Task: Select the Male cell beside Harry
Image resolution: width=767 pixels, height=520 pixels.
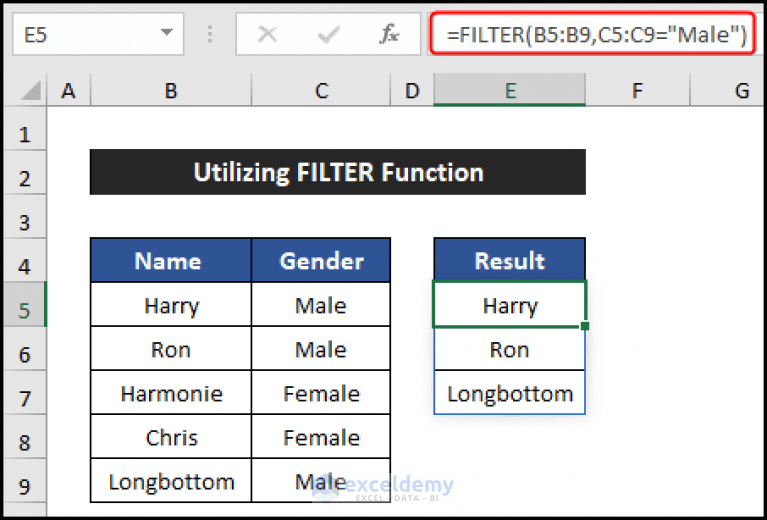Action: click(x=321, y=304)
